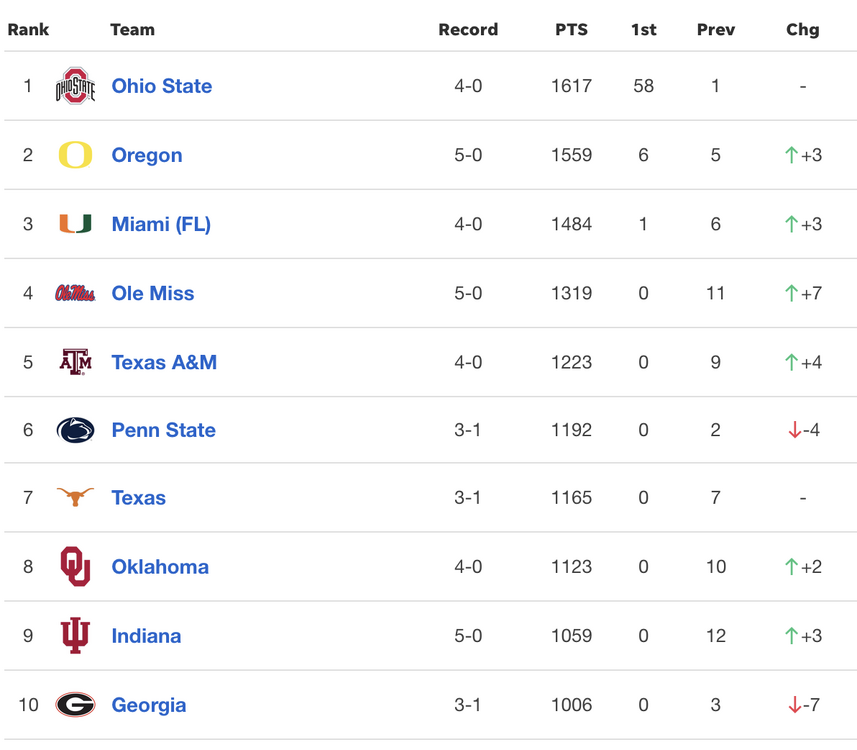Open the Oregon team page link
Viewport: 857px width, 750px height.
pyautogui.click(x=147, y=155)
